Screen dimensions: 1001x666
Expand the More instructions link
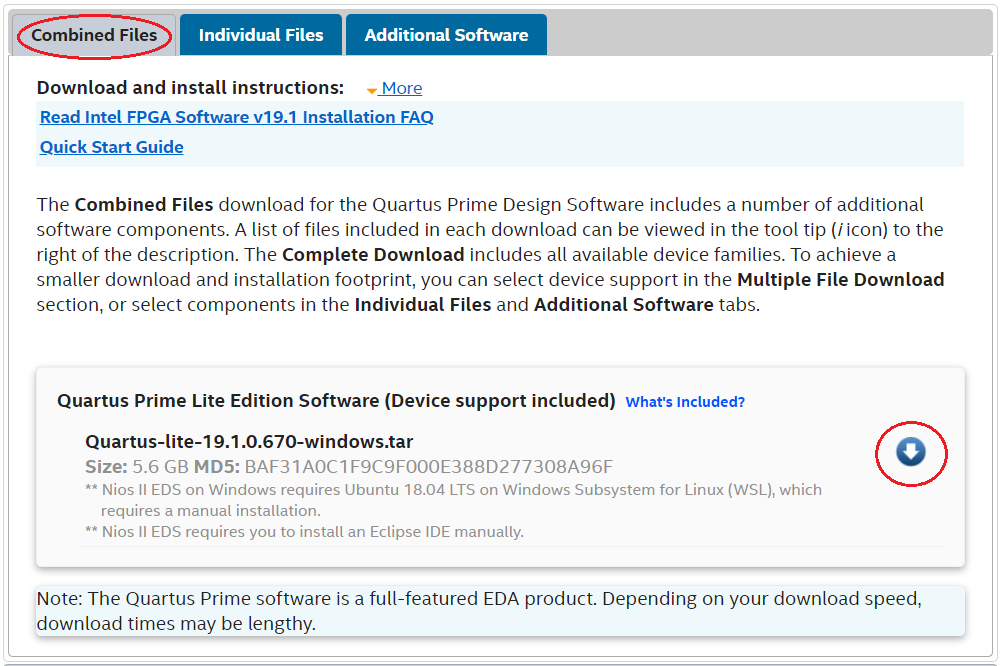pos(401,88)
